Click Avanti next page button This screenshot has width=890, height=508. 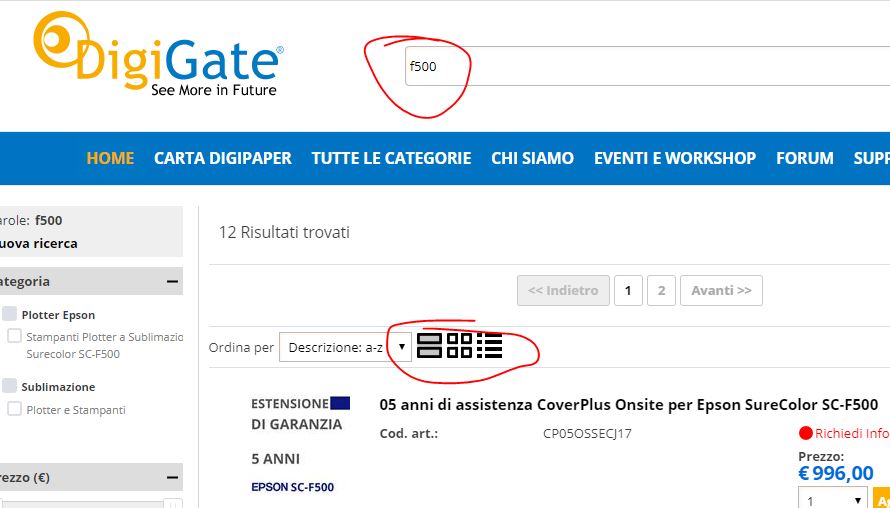(x=721, y=290)
